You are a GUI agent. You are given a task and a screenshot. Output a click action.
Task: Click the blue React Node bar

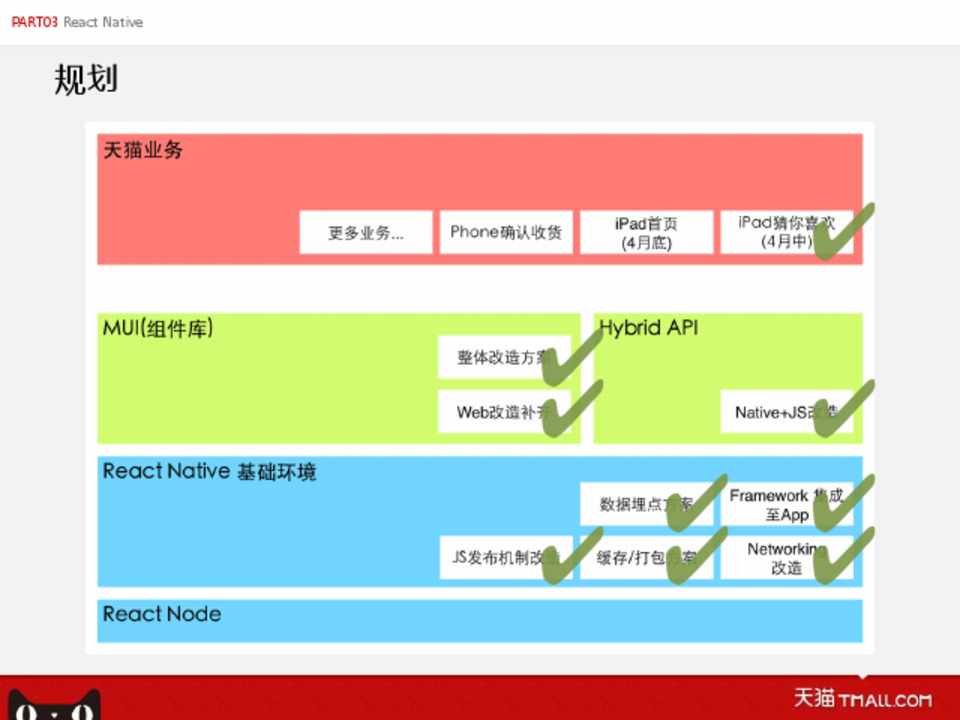[480, 620]
